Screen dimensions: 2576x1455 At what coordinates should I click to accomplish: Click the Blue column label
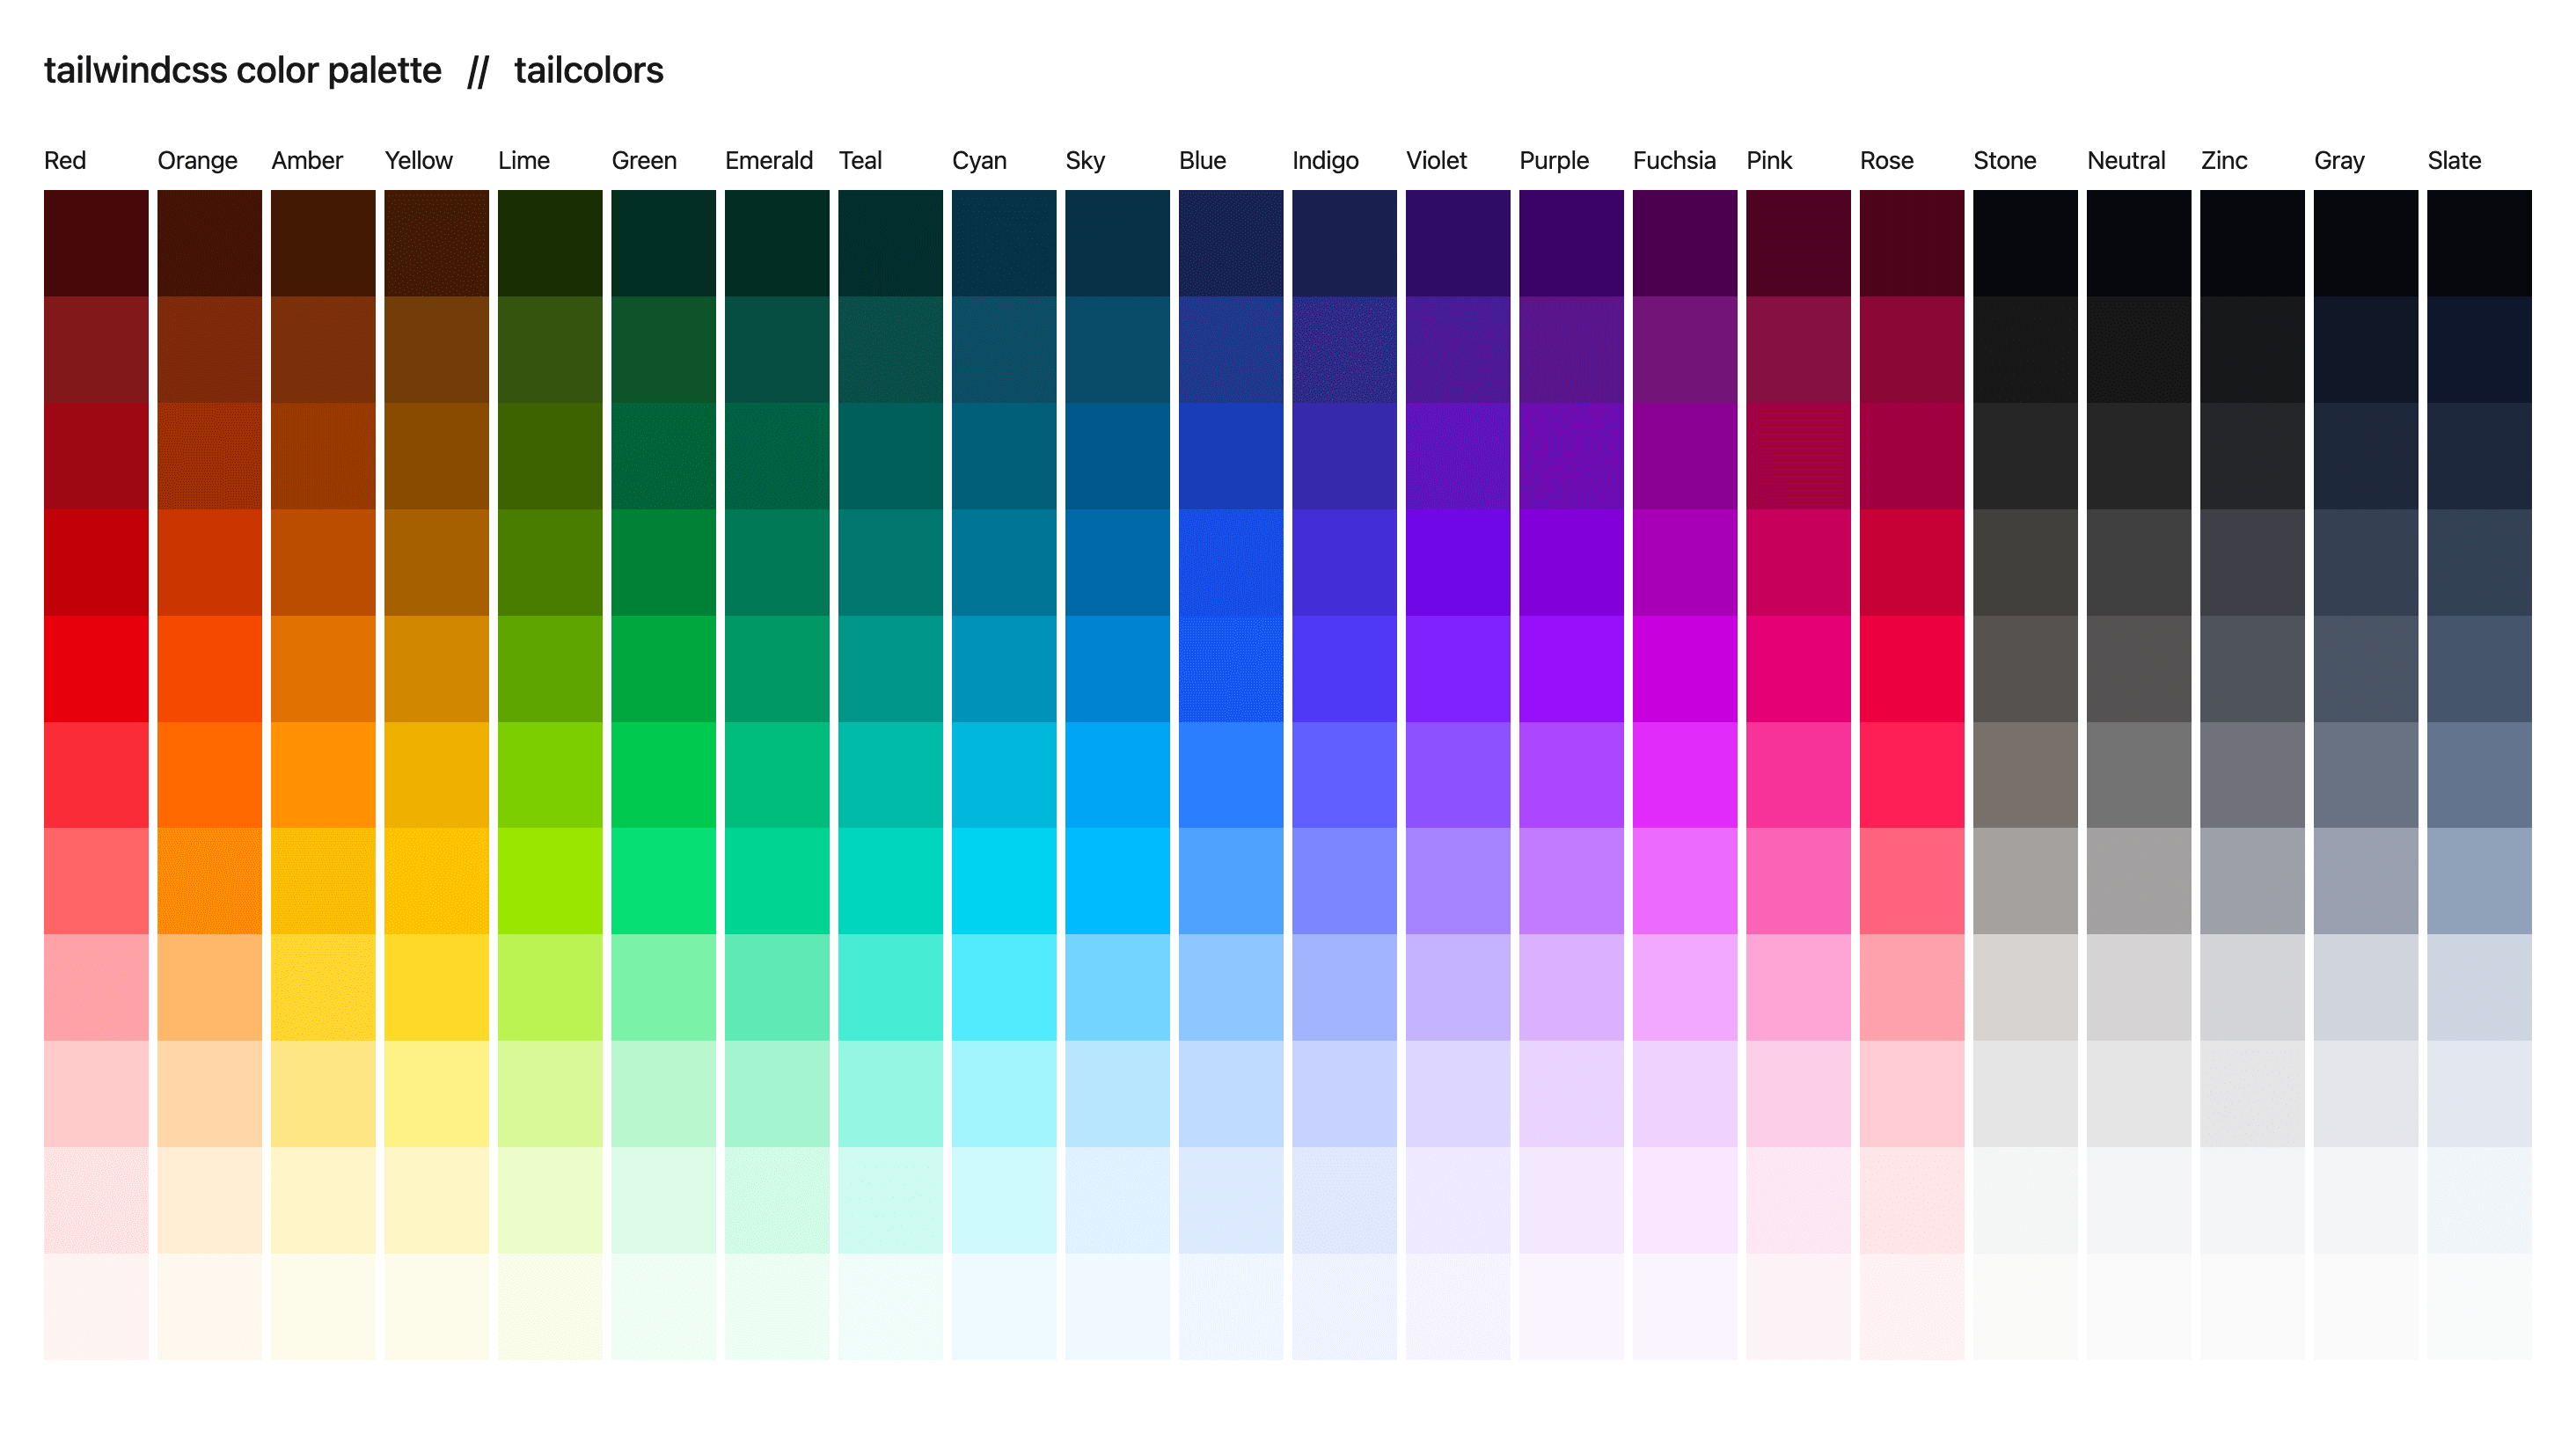[1203, 160]
